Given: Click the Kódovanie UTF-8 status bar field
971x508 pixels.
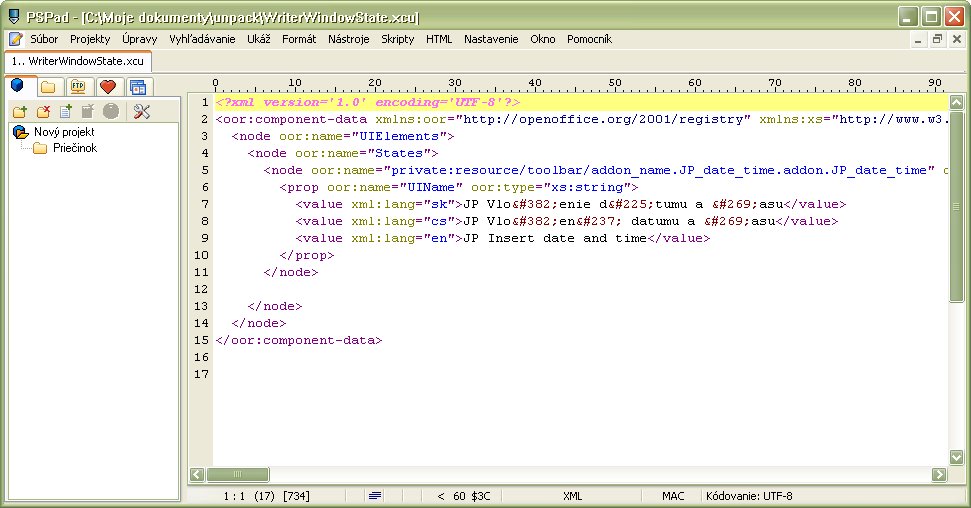Looking at the screenshot, I should 749,496.
